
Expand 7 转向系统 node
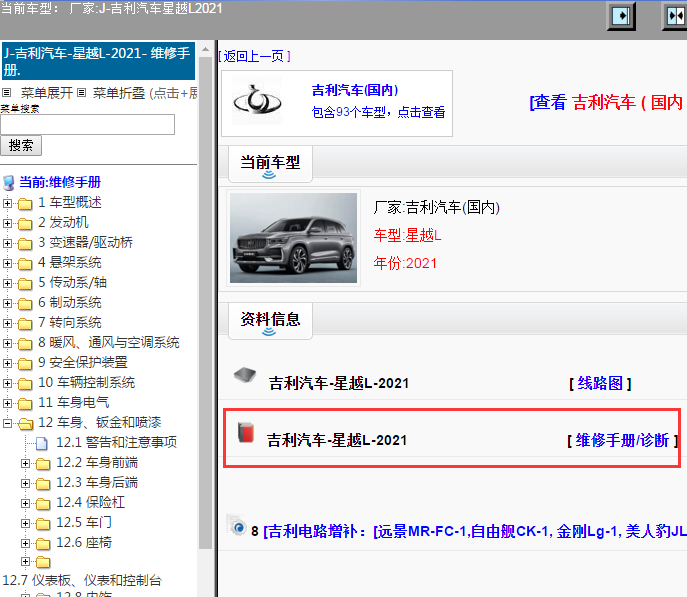pos(7,323)
